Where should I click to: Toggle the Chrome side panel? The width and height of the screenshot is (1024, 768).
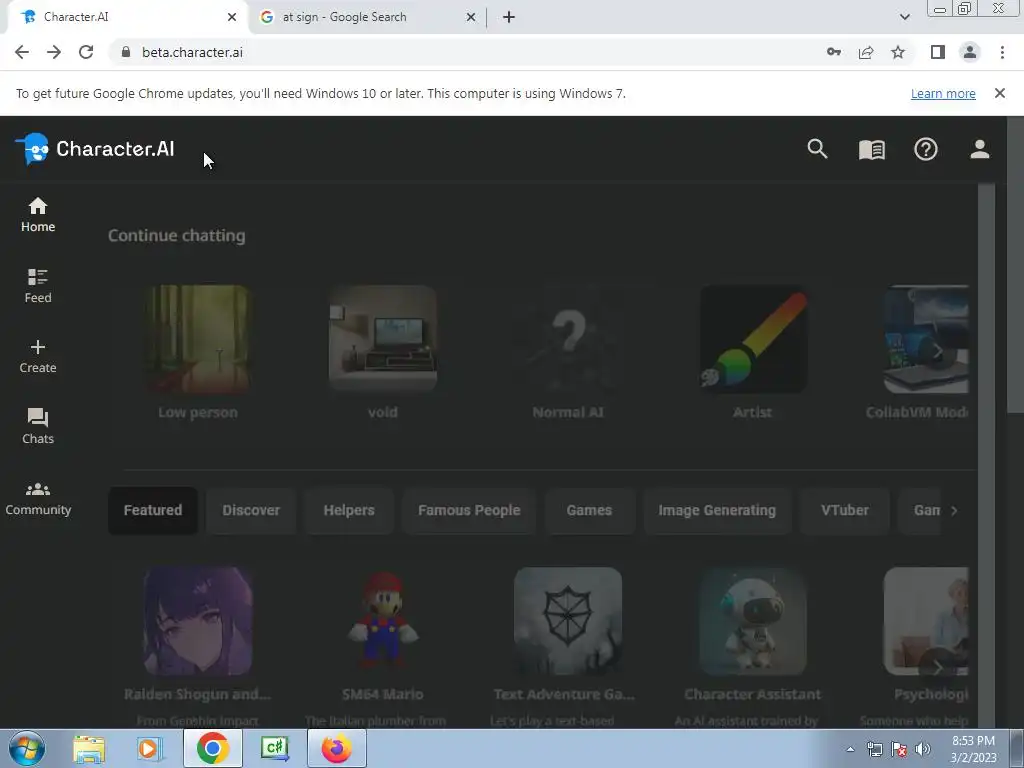coord(938,52)
